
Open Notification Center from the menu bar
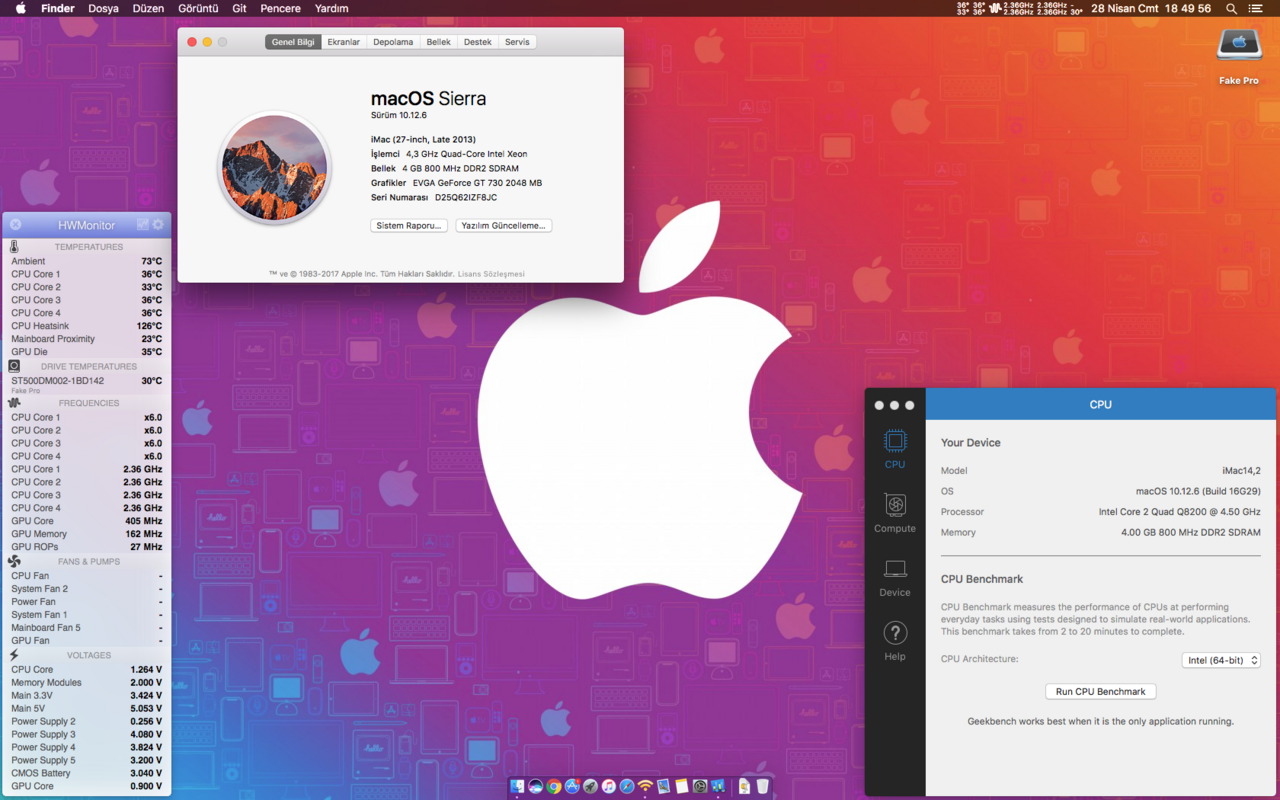(x=1256, y=8)
